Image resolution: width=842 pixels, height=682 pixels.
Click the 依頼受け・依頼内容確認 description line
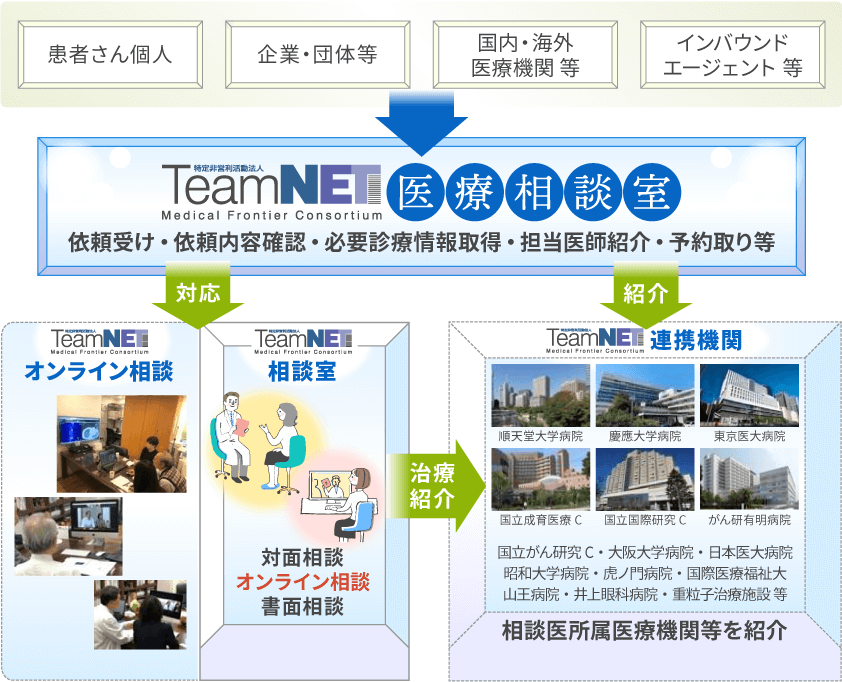[x=422, y=242]
